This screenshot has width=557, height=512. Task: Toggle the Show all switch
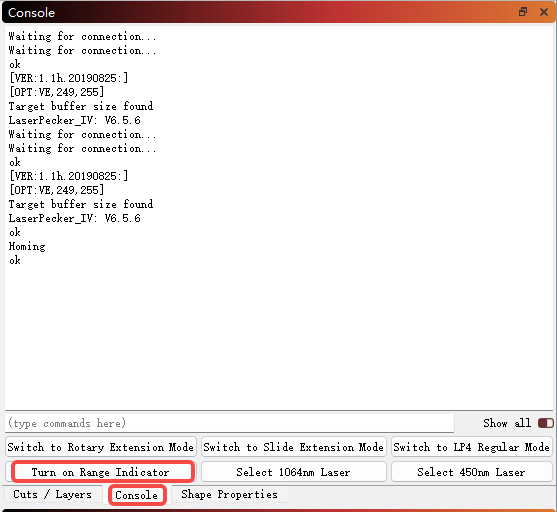(x=545, y=423)
